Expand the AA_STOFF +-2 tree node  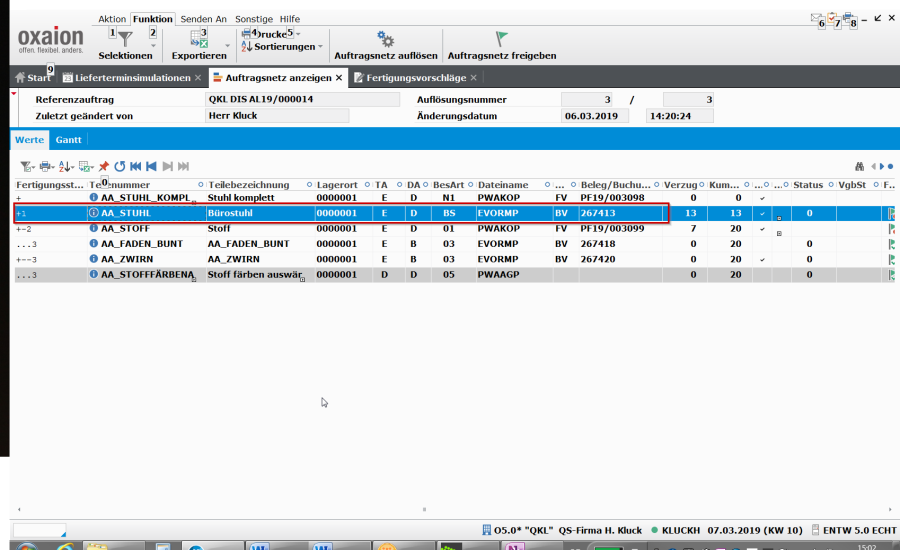24,229
